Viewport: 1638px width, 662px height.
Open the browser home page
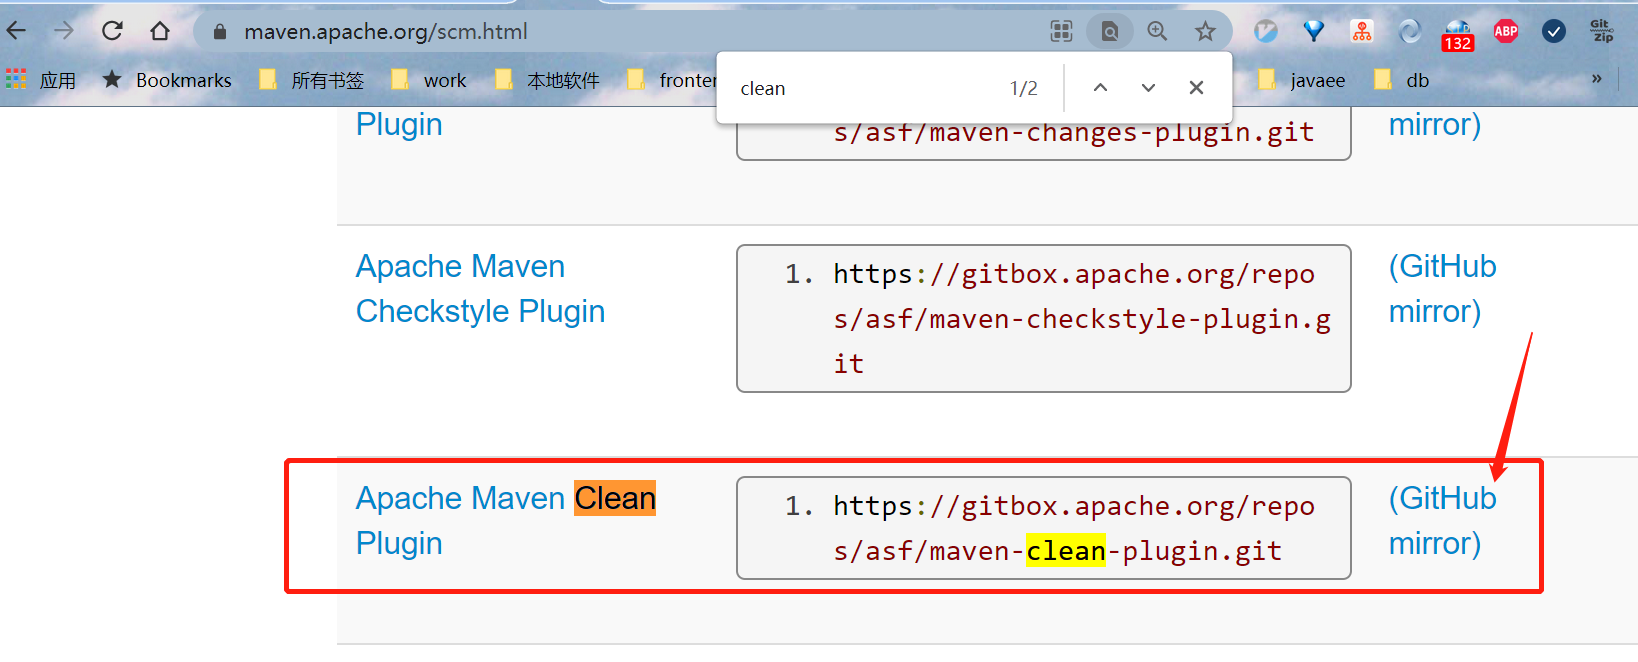pyautogui.click(x=160, y=31)
